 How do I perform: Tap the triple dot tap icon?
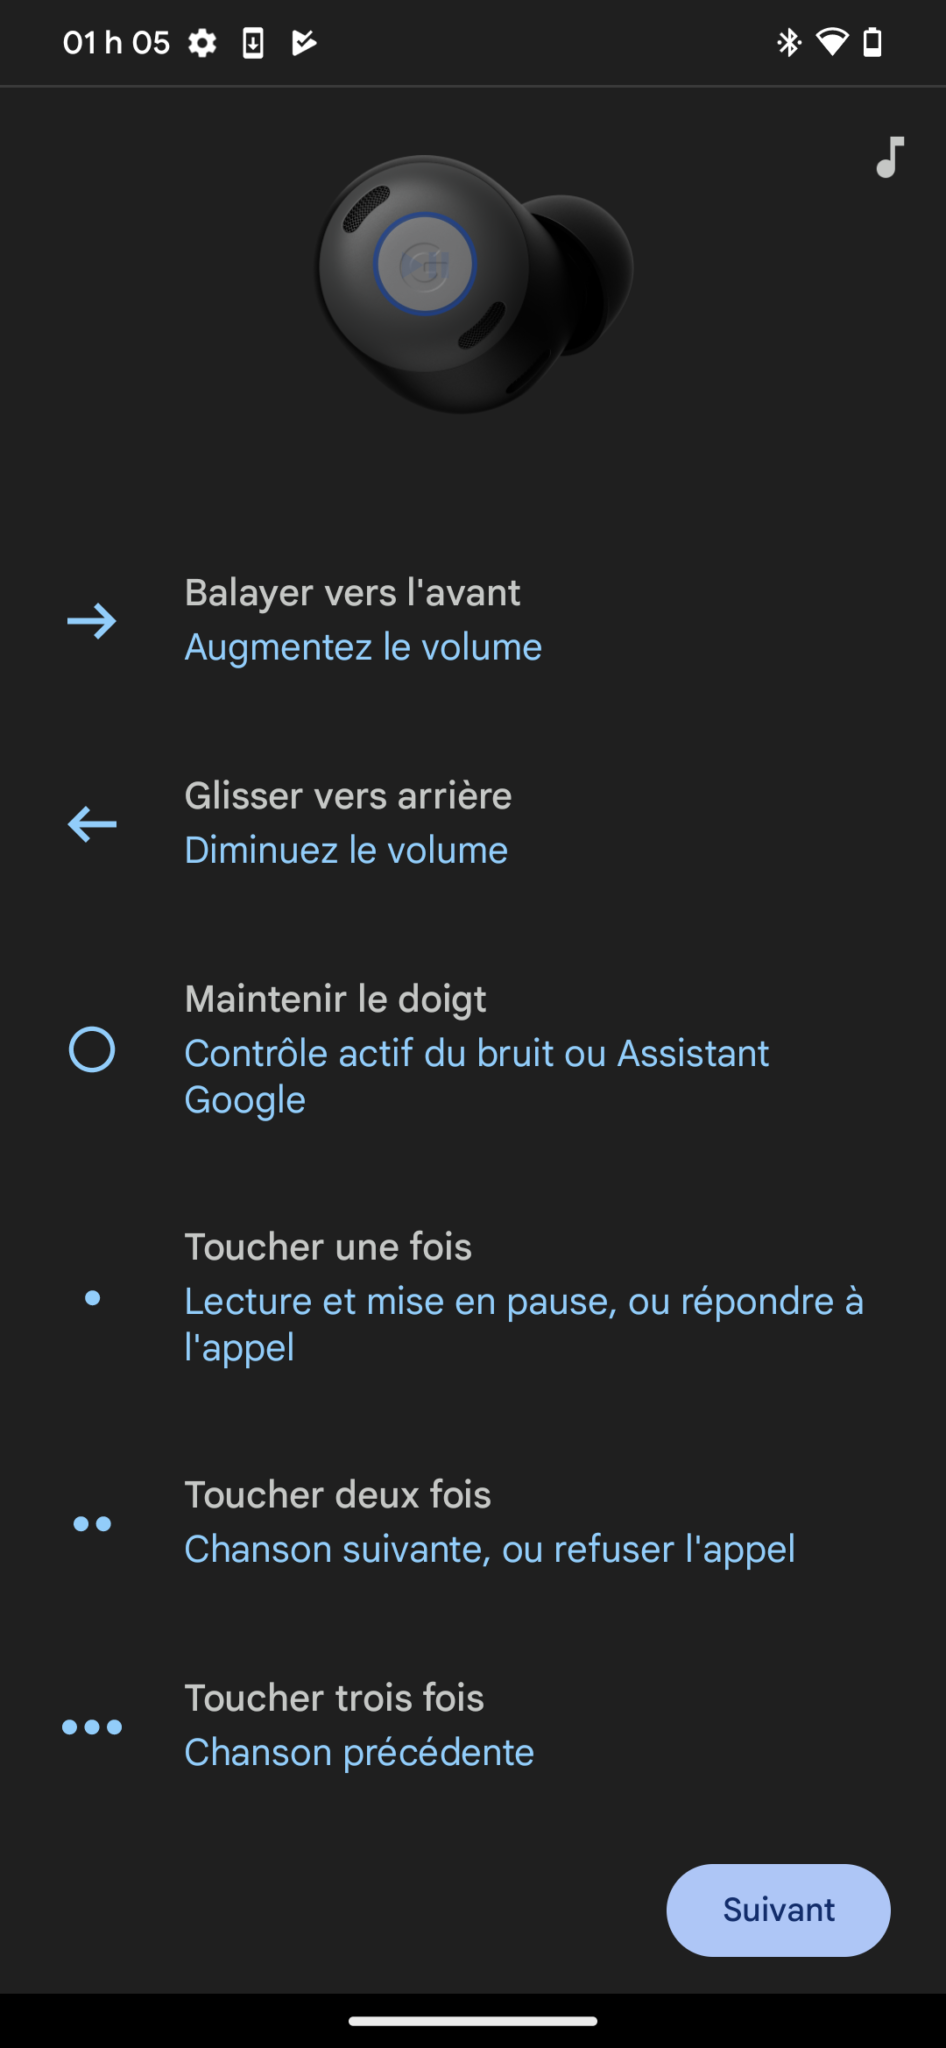point(92,1727)
